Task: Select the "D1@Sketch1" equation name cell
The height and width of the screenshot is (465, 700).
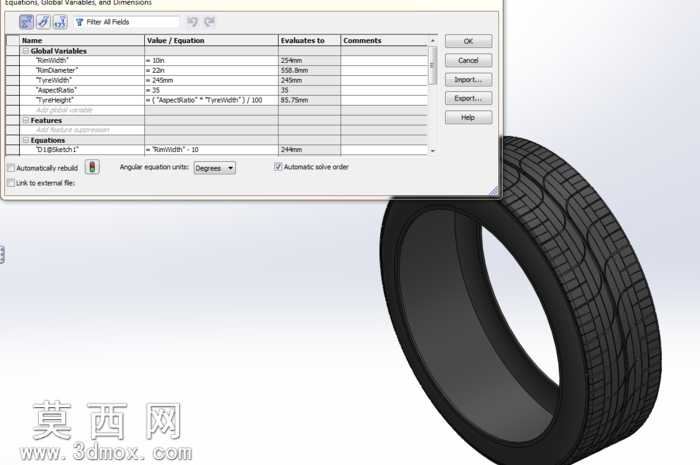Action: 82,149
